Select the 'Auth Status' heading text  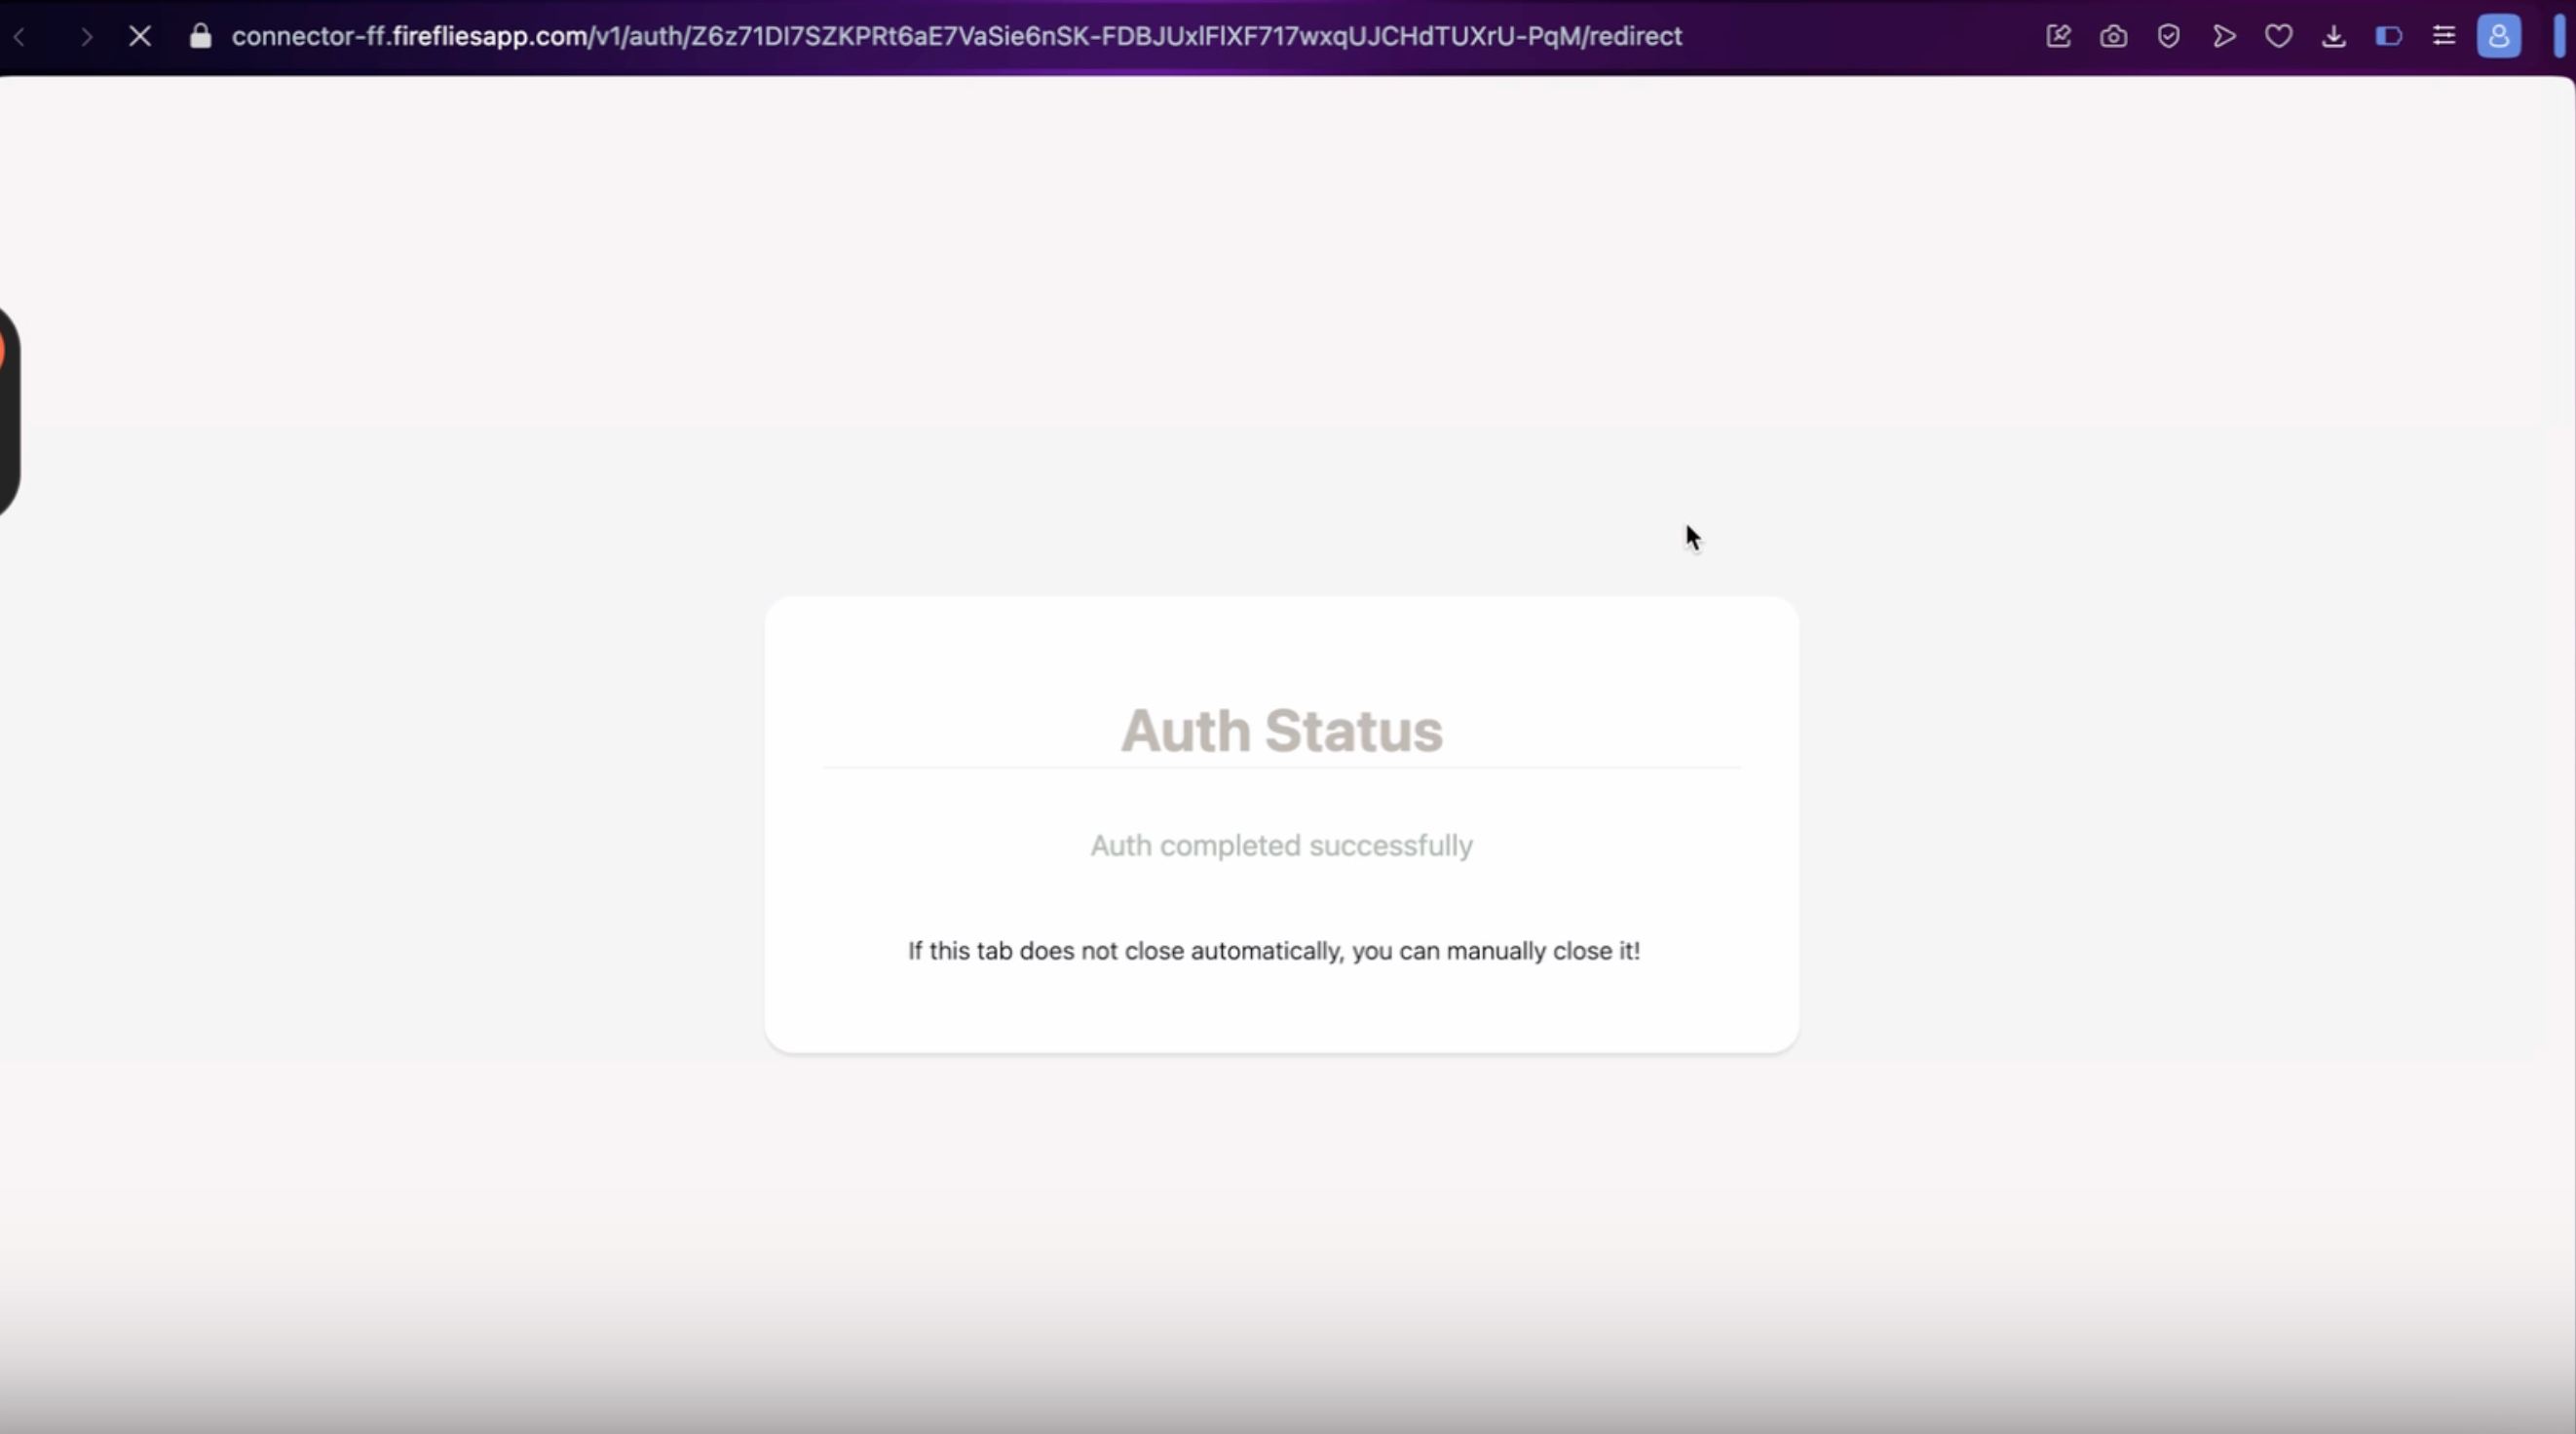tap(1281, 730)
